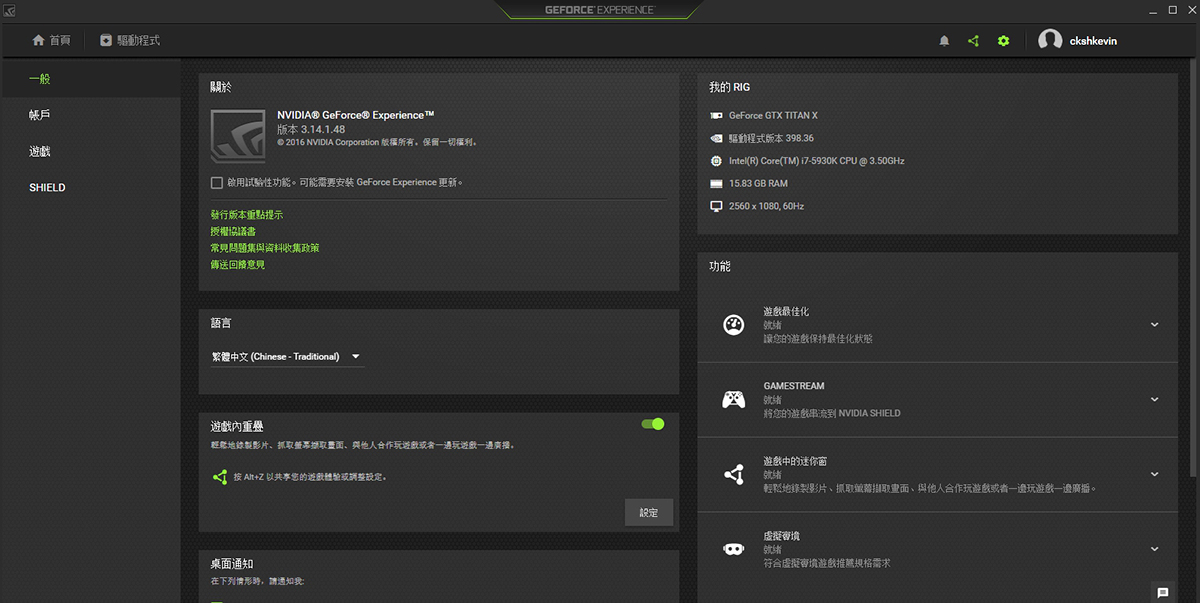Click the notification bell icon
1200x603 pixels.
(x=944, y=41)
